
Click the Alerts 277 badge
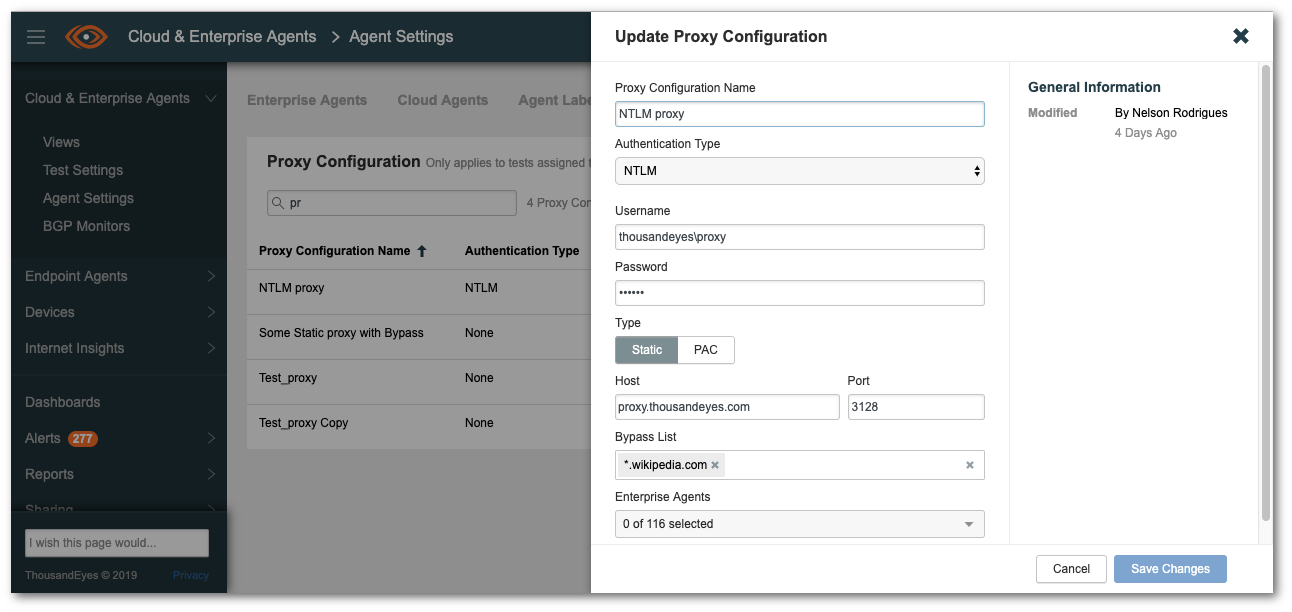(82, 439)
